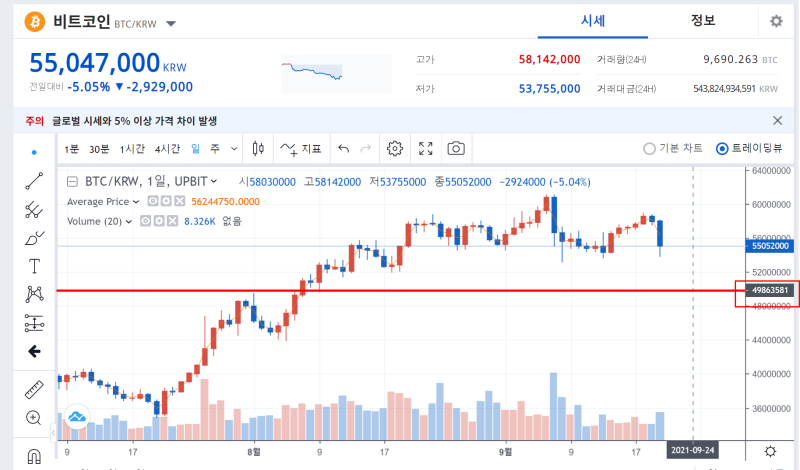This screenshot has width=800, height=470.
Task: Click the 53,755,000 low price value
Action: tap(549, 89)
